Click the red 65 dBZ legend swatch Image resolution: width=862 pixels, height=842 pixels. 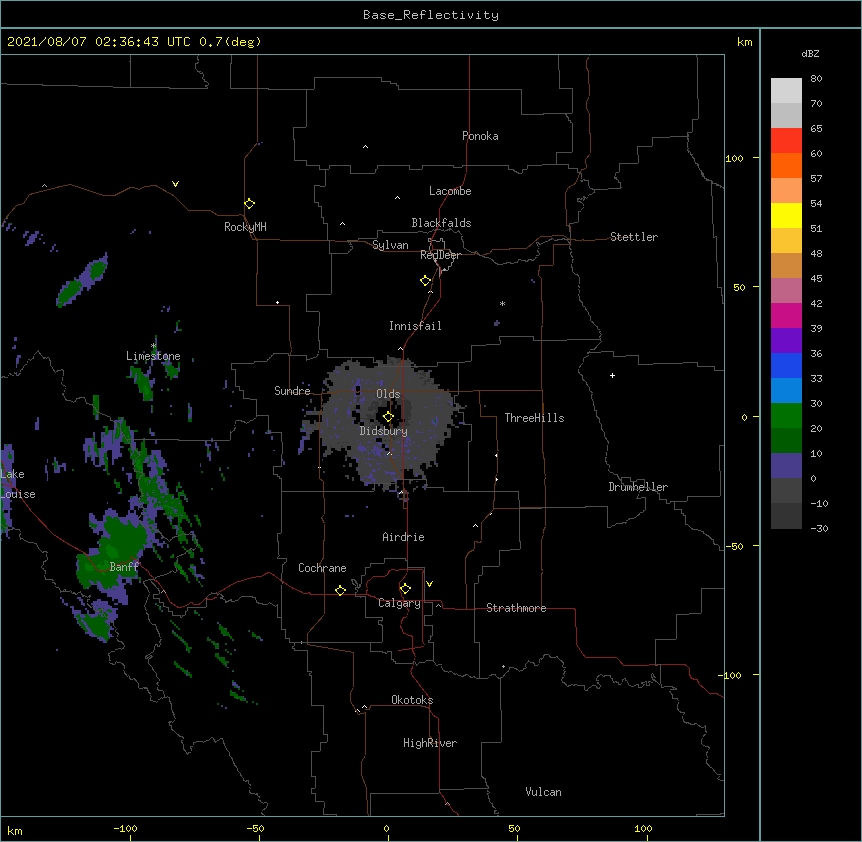pos(786,141)
